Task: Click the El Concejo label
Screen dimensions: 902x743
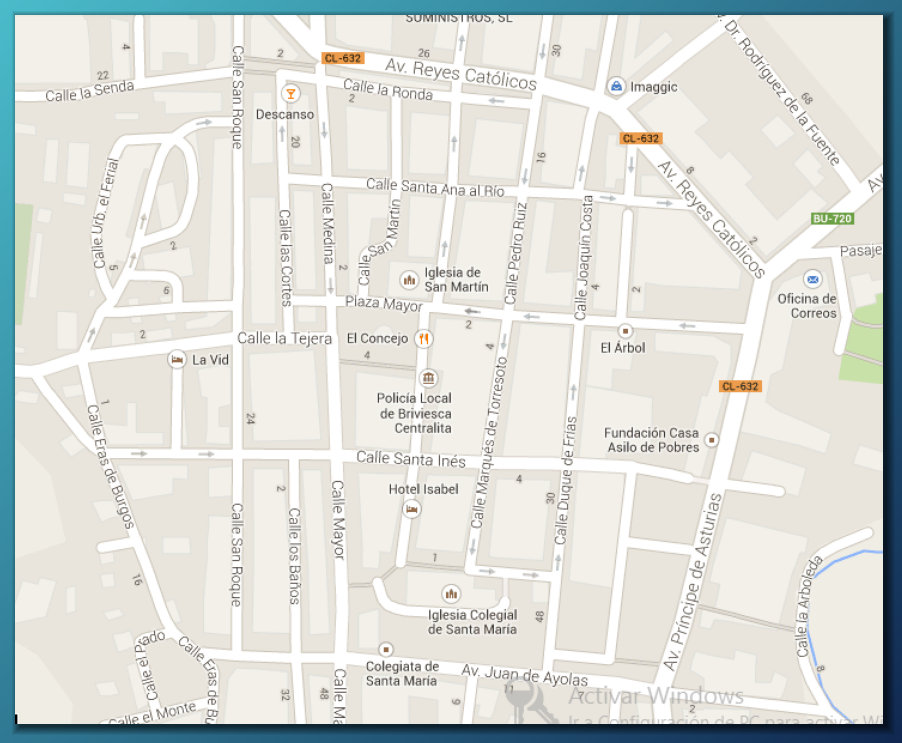Action: coord(377,338)
